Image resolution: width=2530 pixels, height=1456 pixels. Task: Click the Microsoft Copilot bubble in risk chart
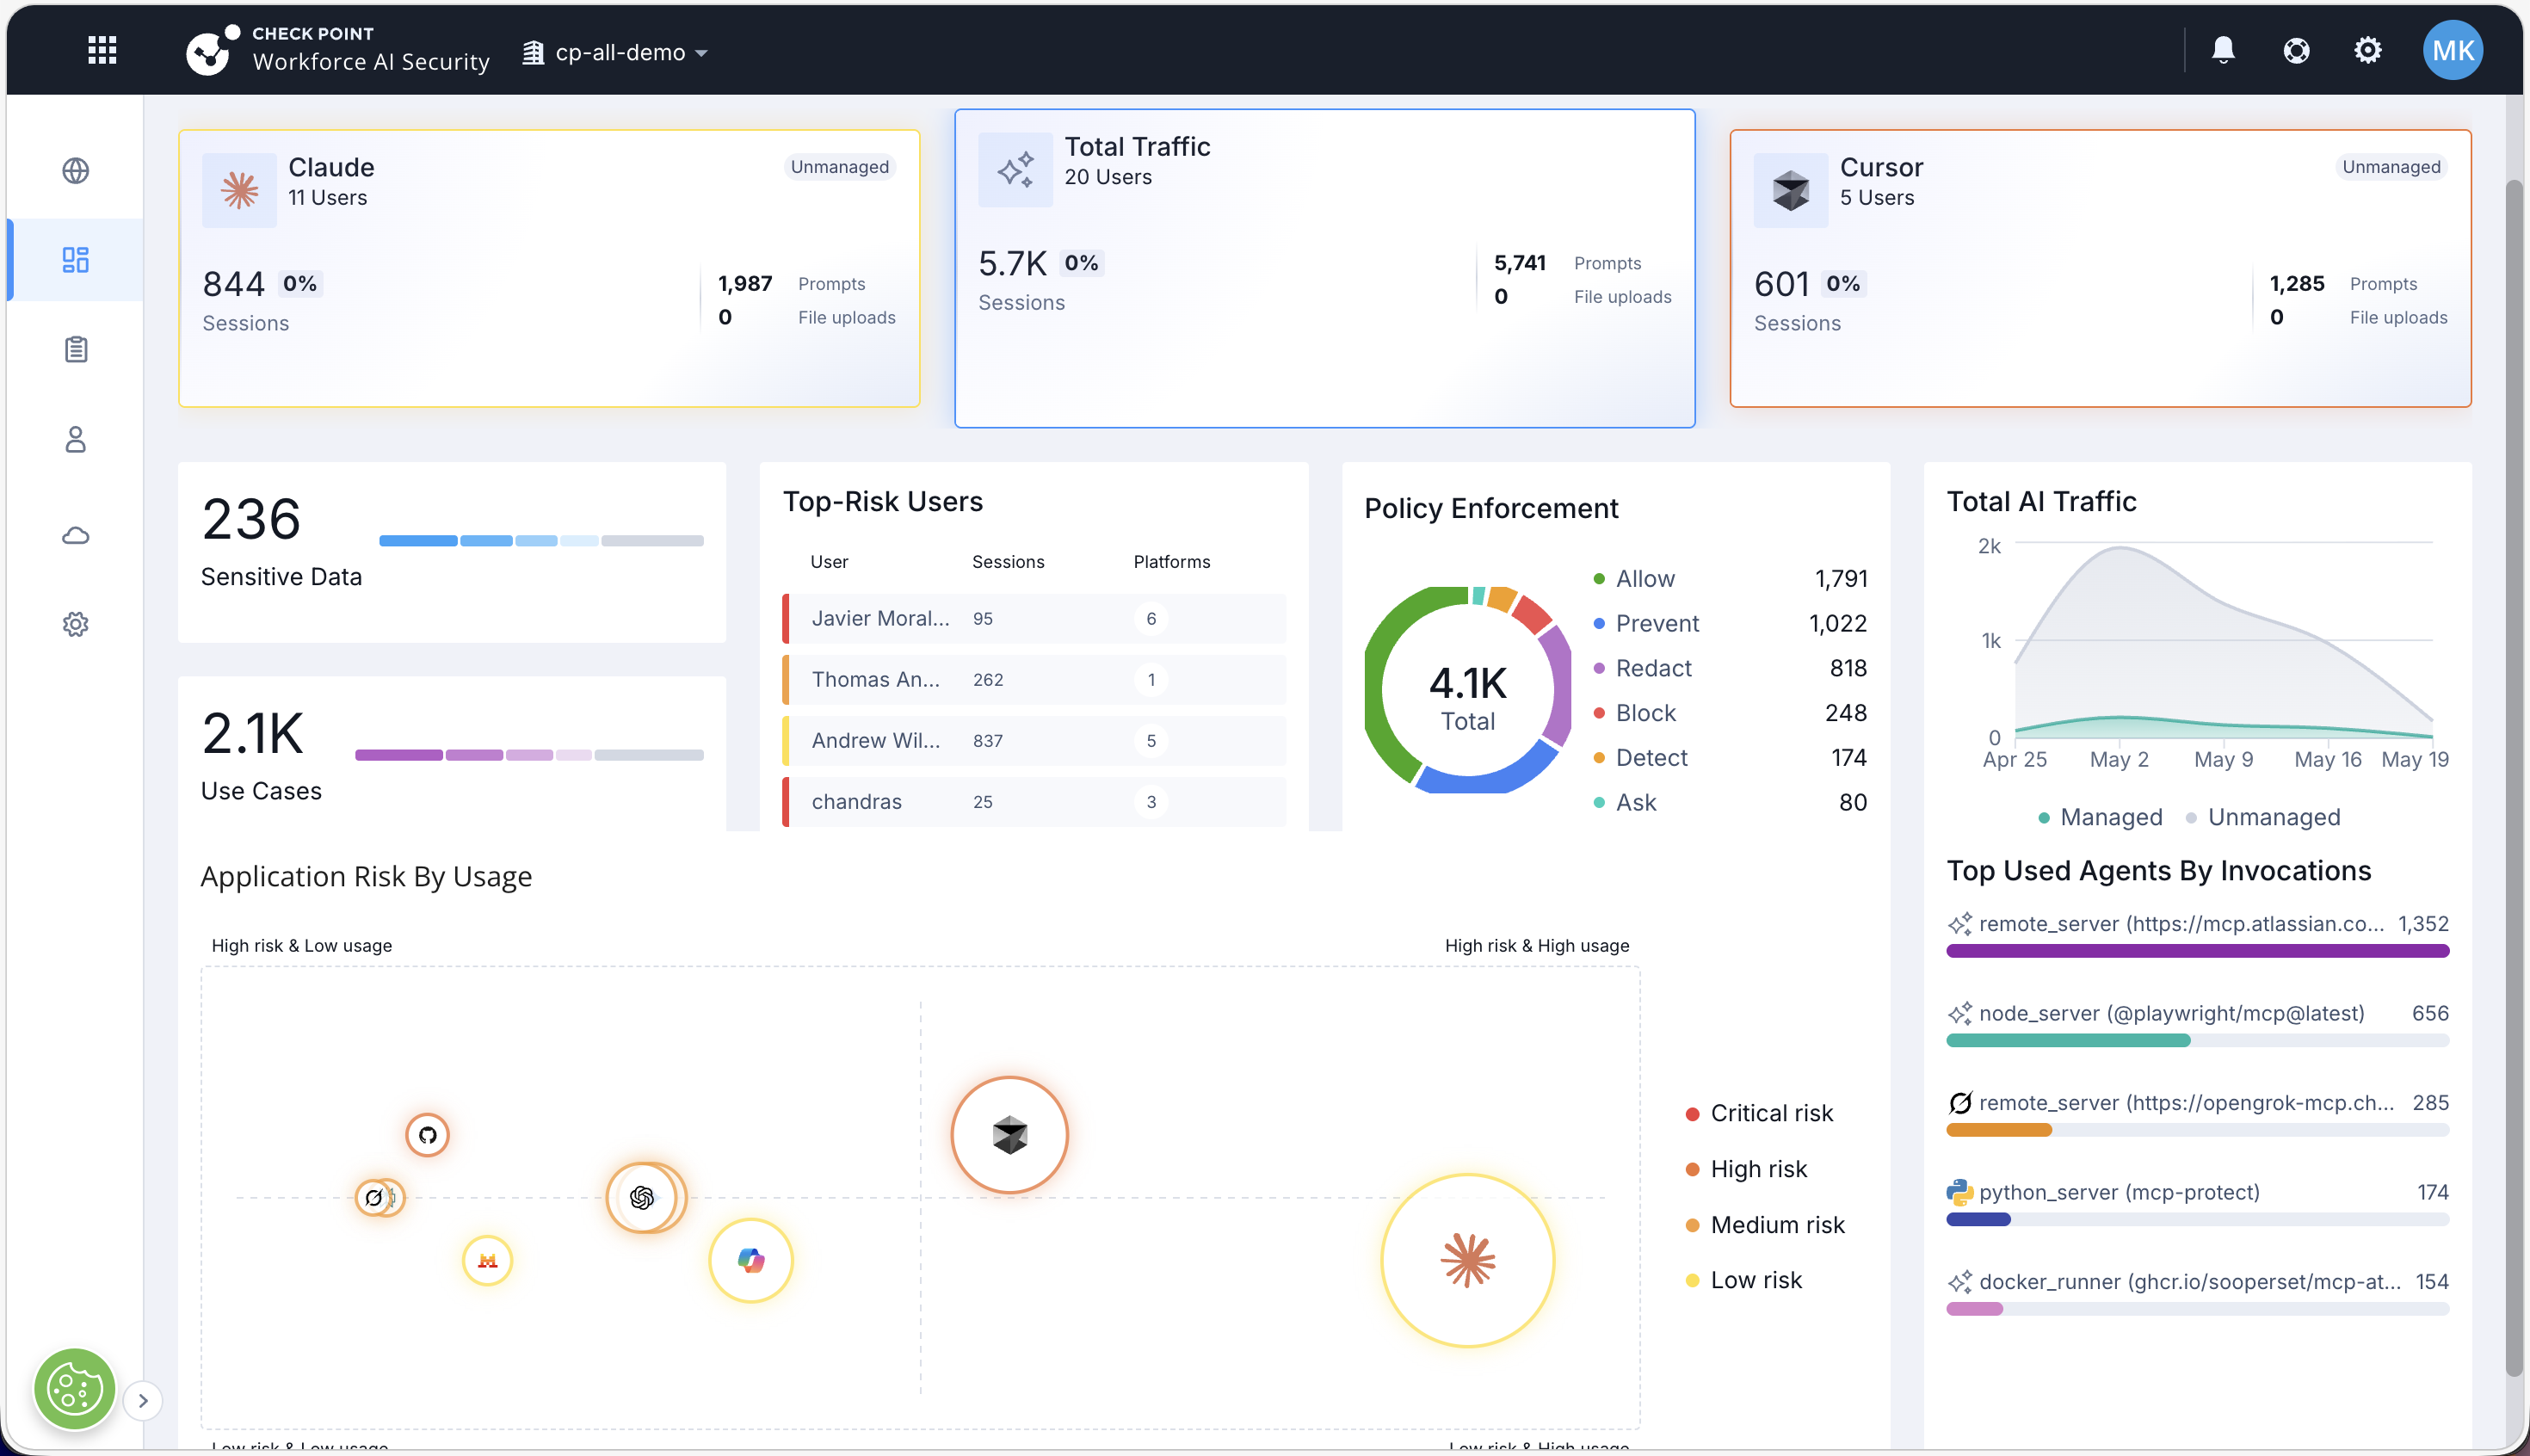751,1261
